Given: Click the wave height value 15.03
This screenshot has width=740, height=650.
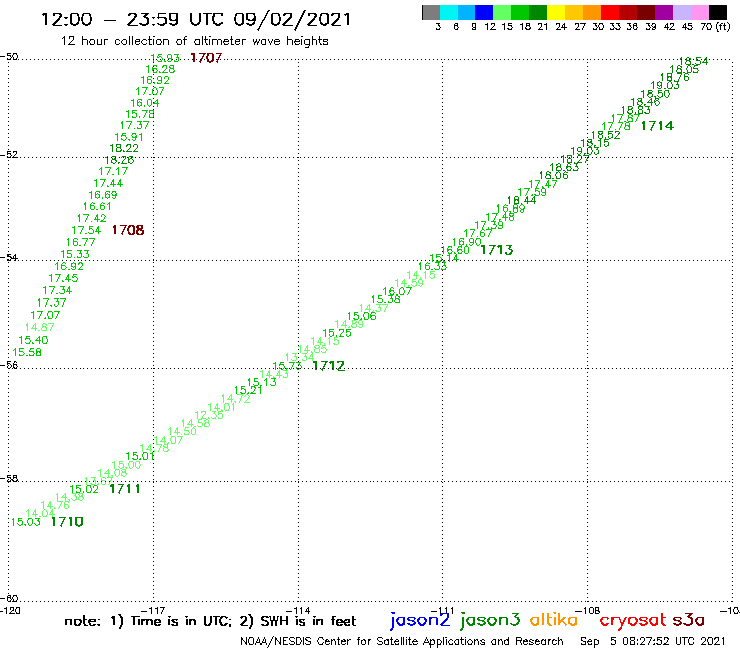Looking at the screenshot, I should coord(25,522).
